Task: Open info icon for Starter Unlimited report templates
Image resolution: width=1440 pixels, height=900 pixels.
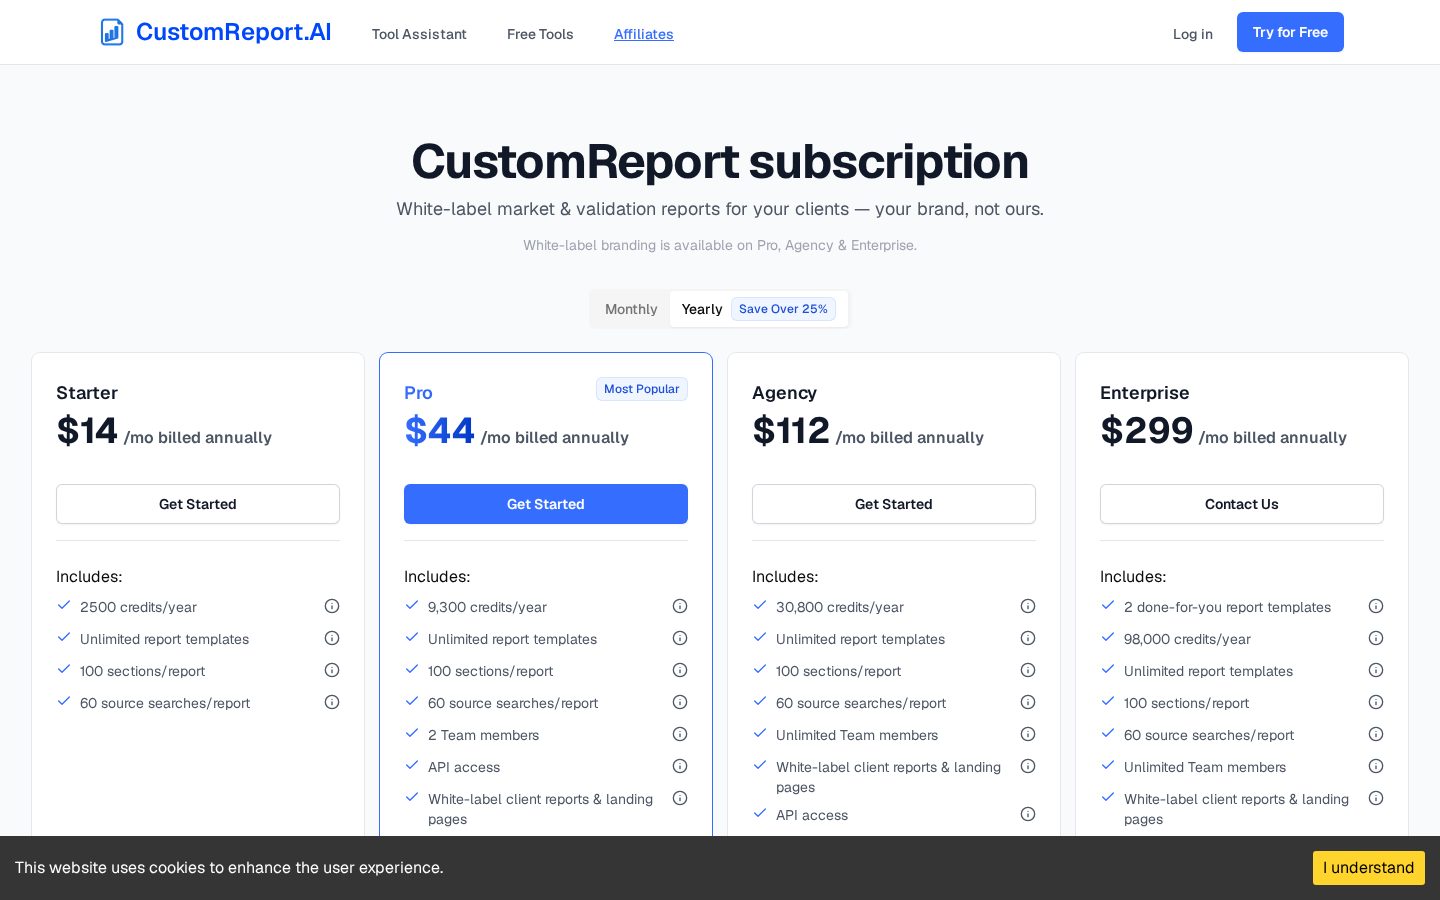Action: coord(332,638)
